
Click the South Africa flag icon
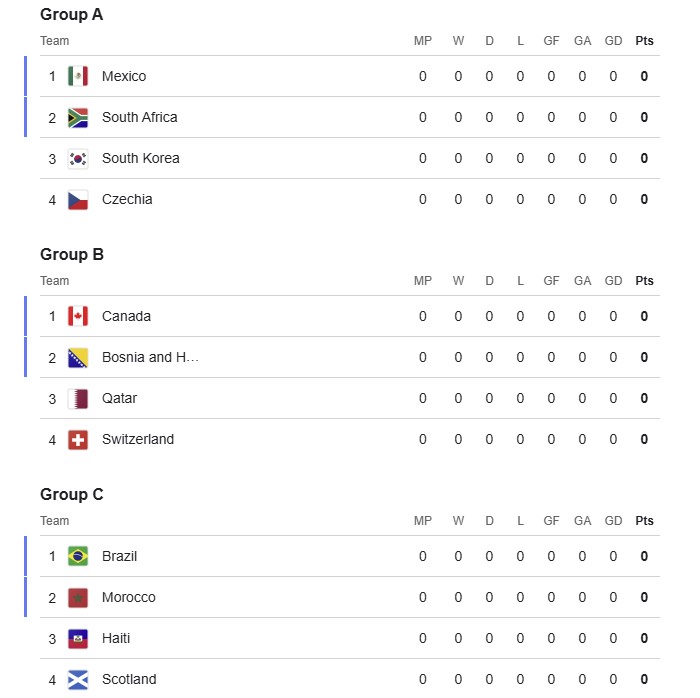coord(78,117)
